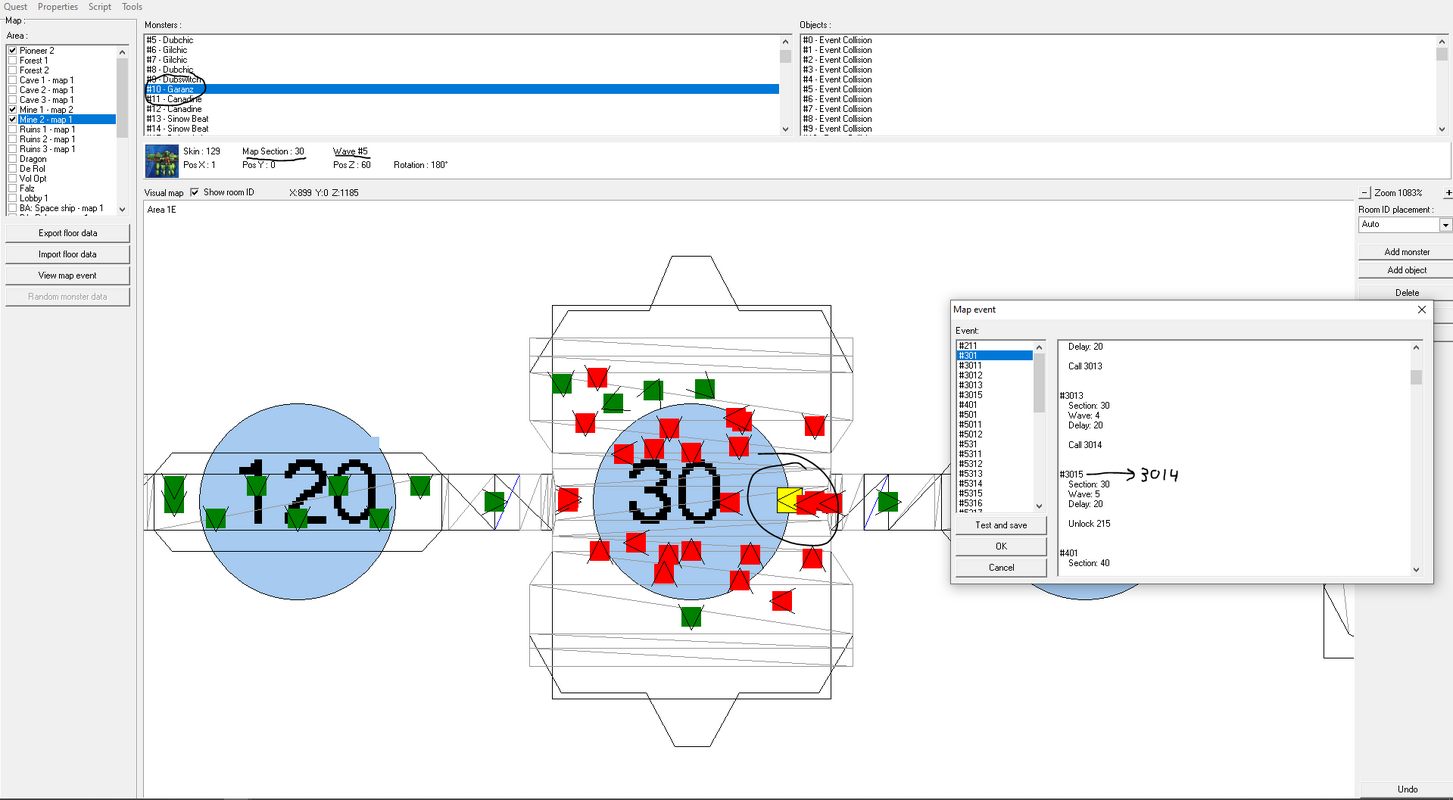The width and height of the screenshot is (1453, 800).
Task: Click the blue room 120 circle
Action: [x=296, y=501]
